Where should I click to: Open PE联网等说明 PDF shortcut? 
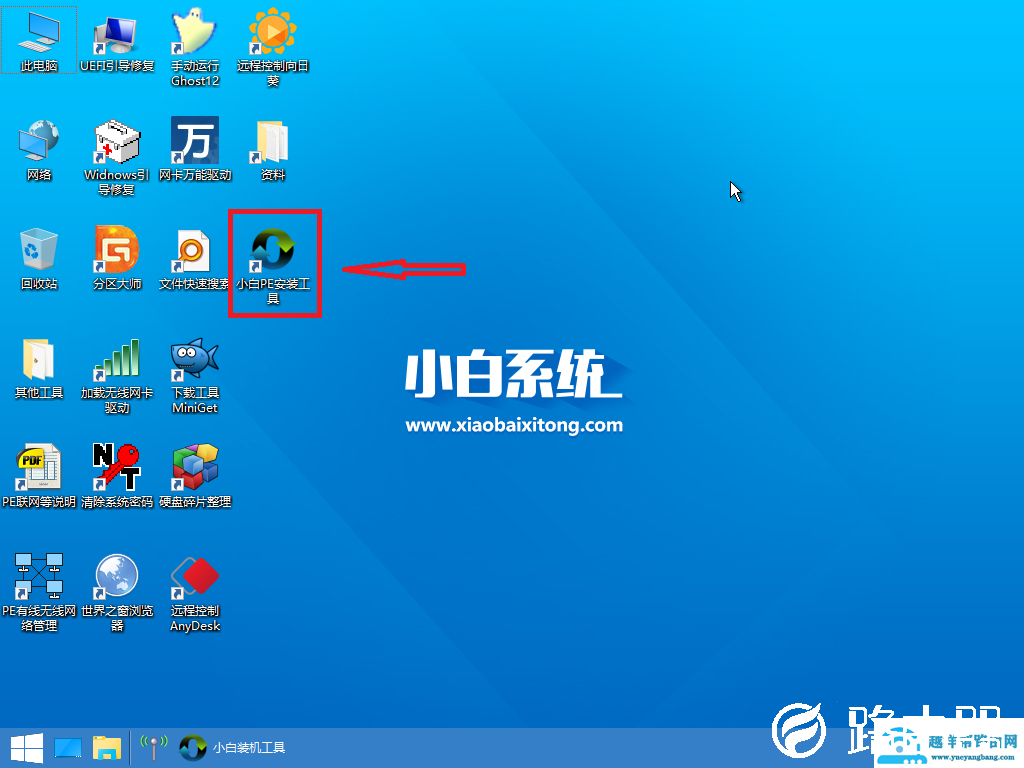(39, 475)
